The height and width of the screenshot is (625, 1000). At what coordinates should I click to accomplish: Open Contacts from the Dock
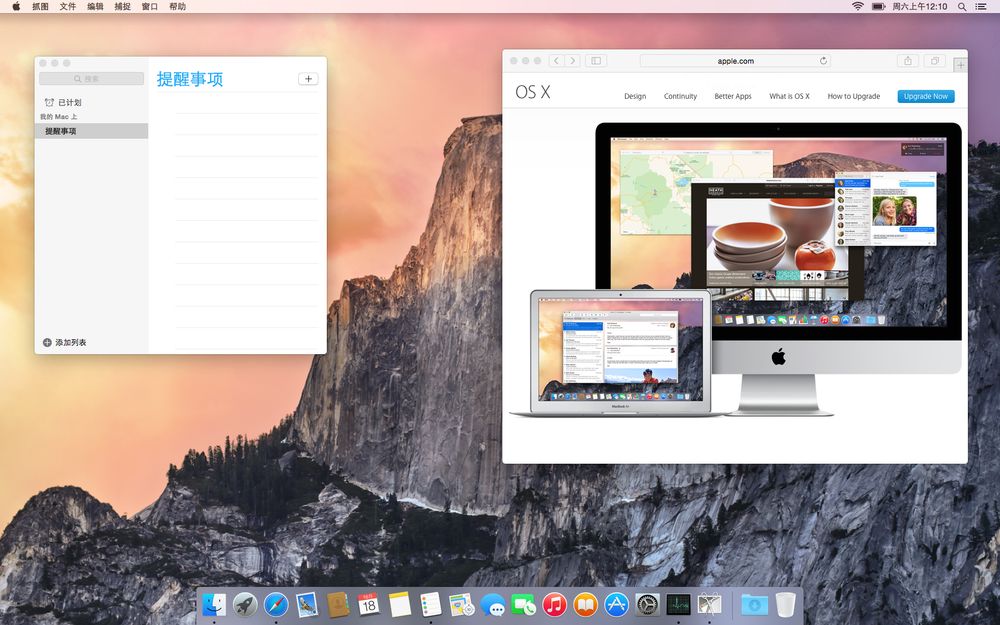(338, 605)
